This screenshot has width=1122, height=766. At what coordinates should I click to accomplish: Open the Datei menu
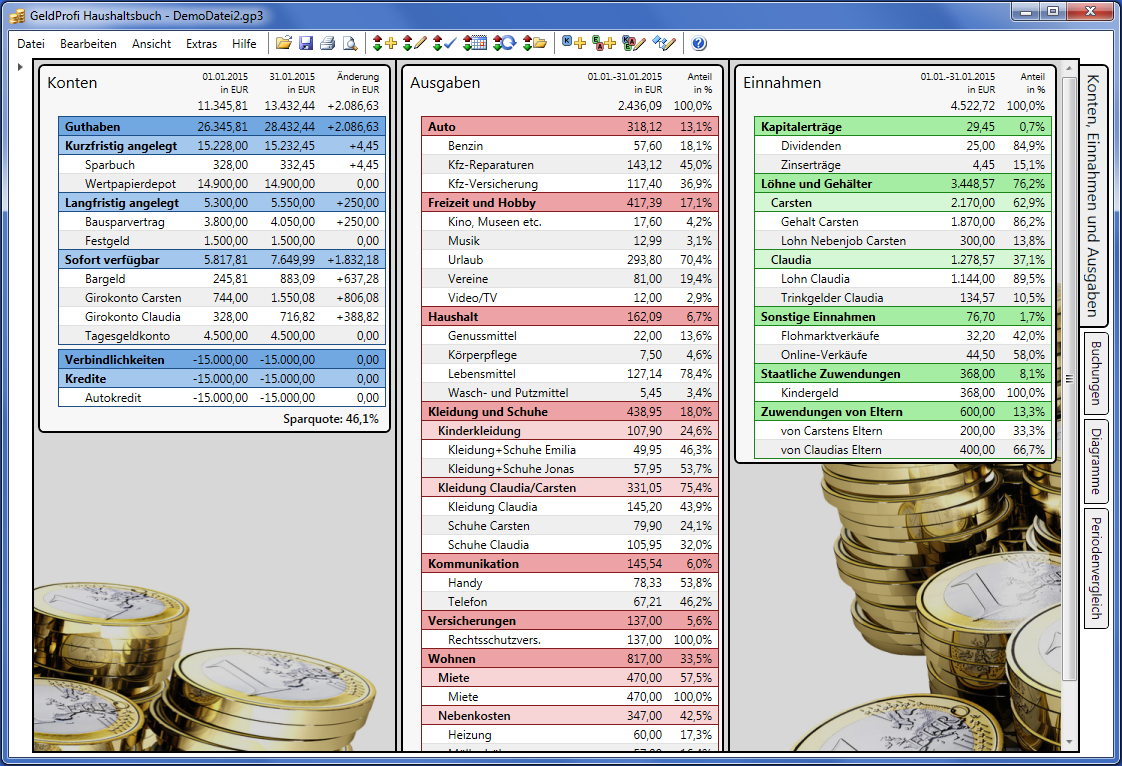point(31,44)
